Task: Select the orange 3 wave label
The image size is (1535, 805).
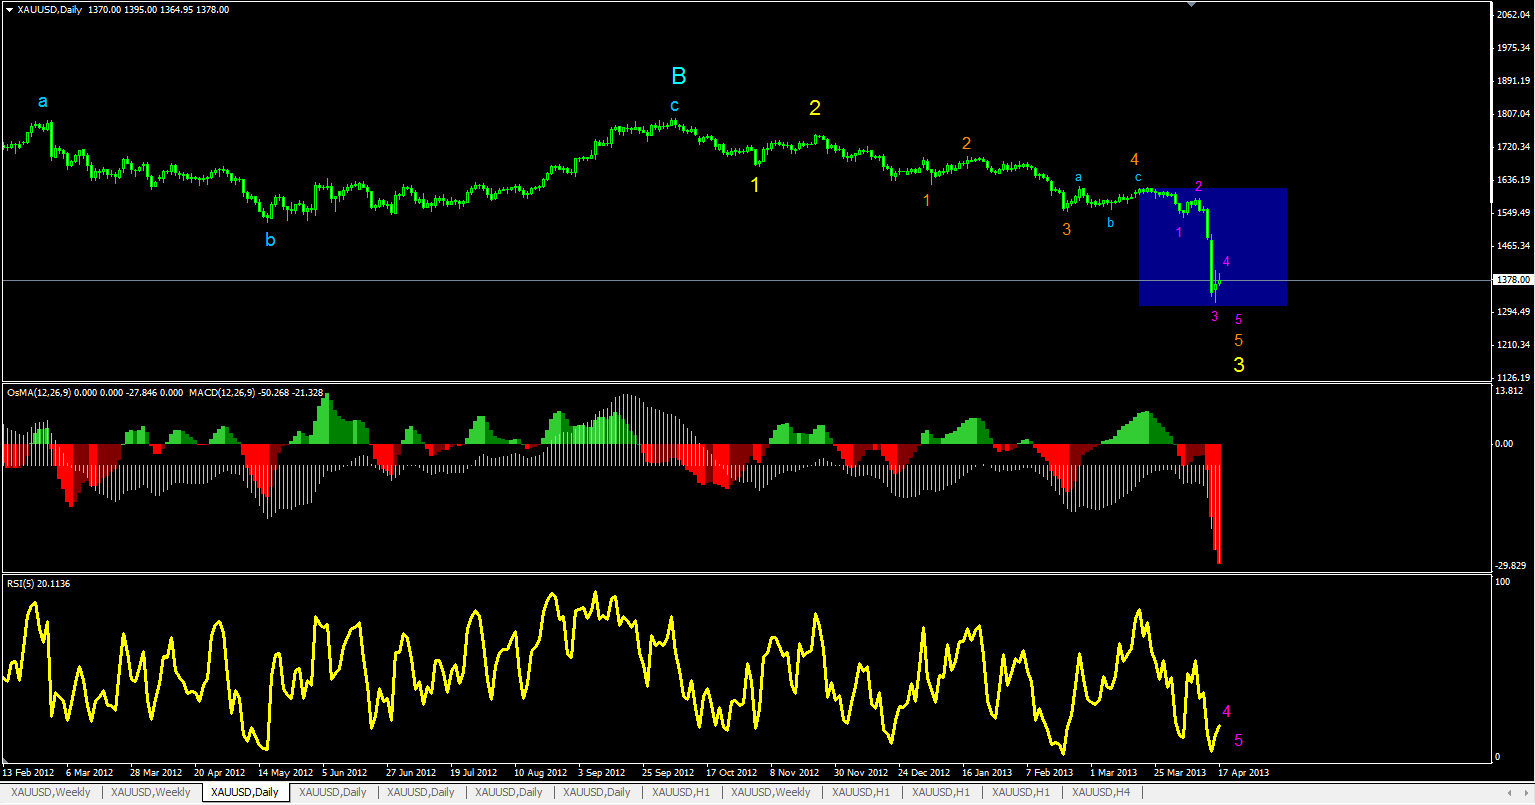Action: 1066,229
